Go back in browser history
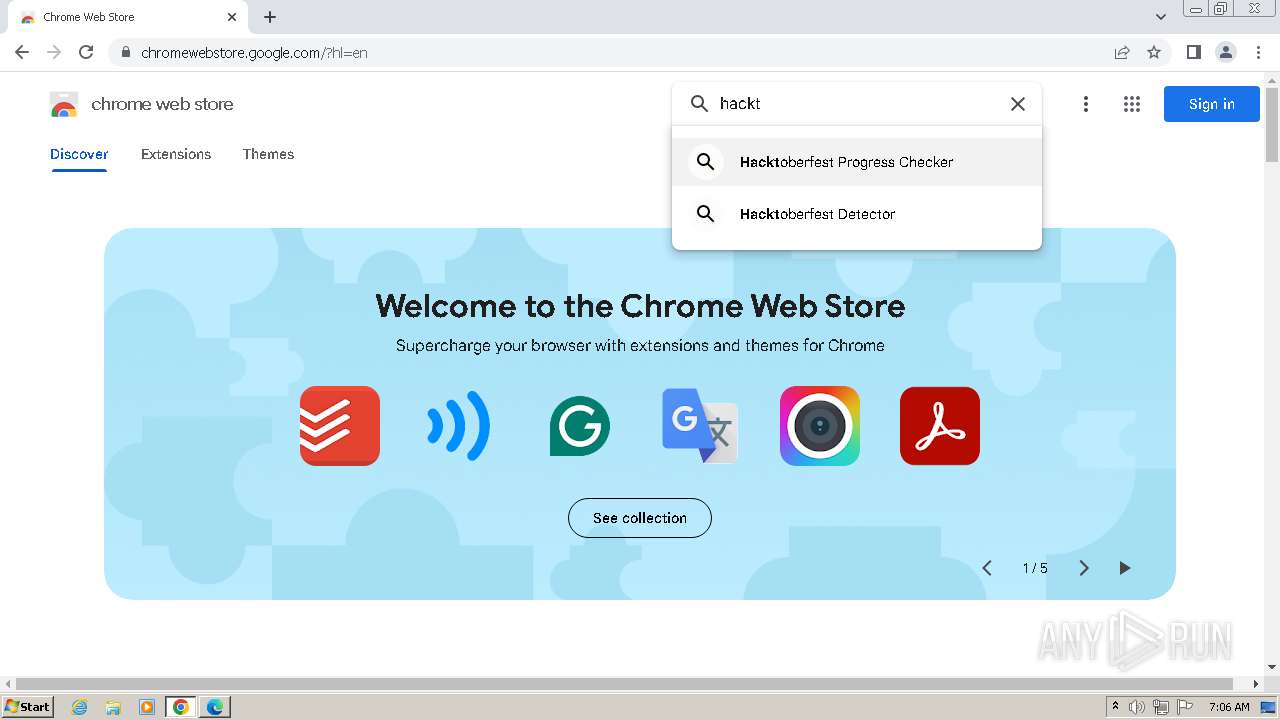This screenshot has width=1280, height=720. pos(22,52)
